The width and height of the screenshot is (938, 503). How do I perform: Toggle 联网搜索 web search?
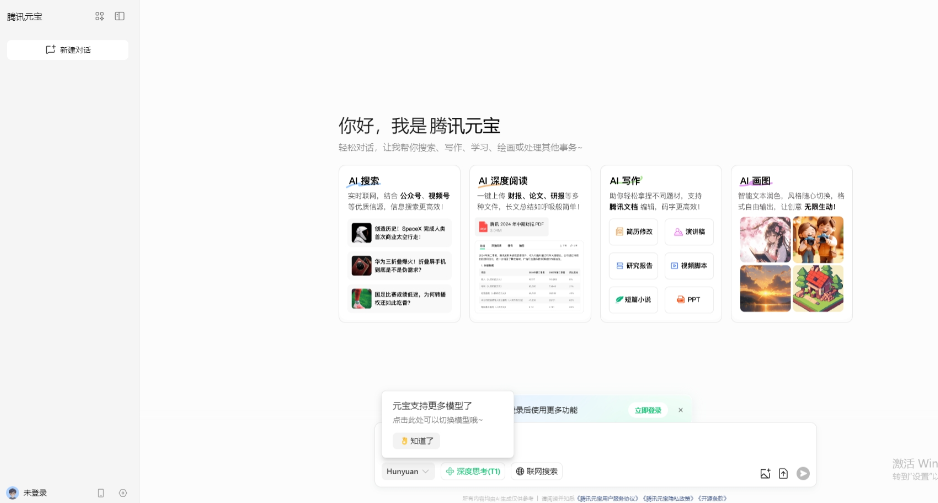[x=537, y=471]
